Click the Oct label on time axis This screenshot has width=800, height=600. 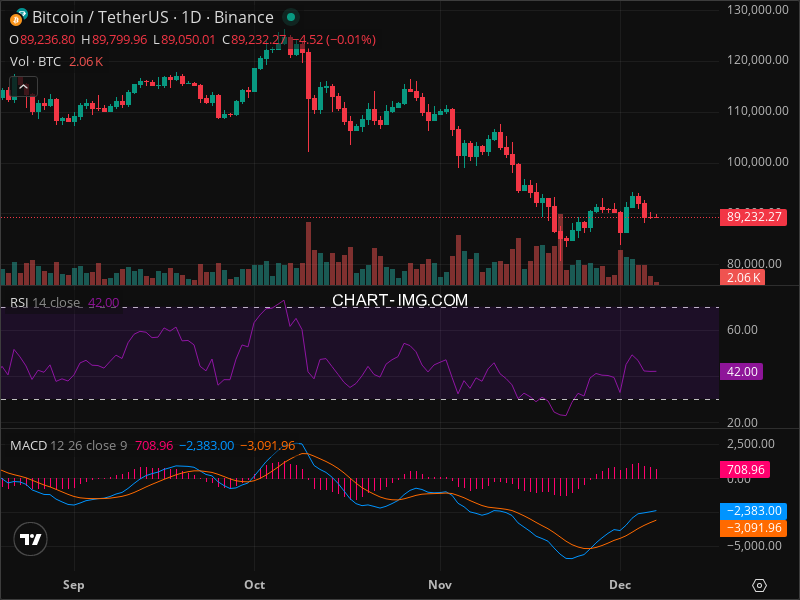click(x=254, y=584)
